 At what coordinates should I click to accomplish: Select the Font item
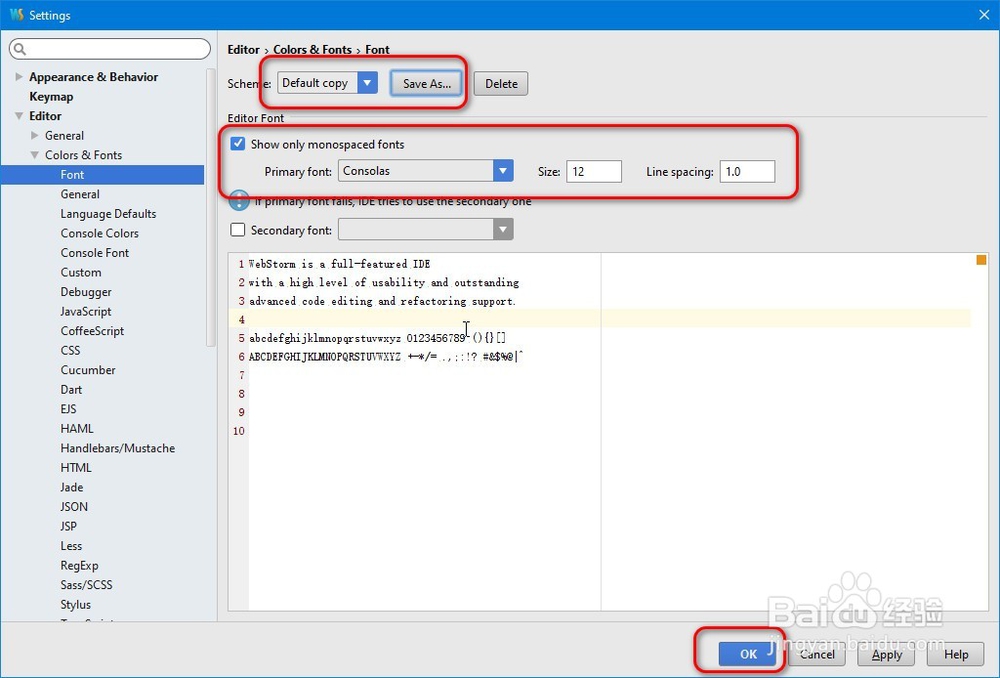coord(102,175)
